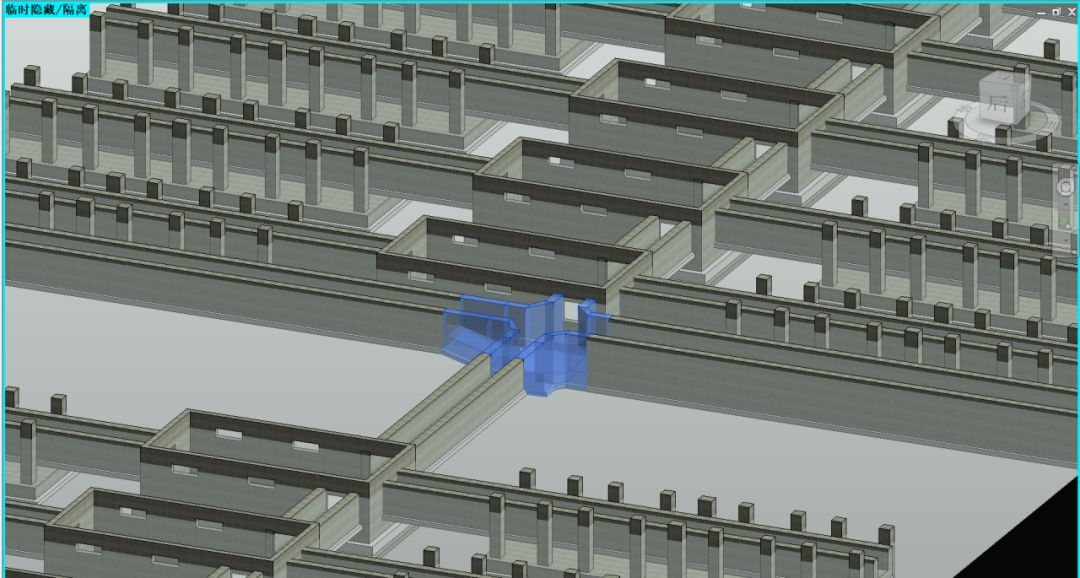
Task: Restore down the 3D view window
Action: (x=1056, y=10)
